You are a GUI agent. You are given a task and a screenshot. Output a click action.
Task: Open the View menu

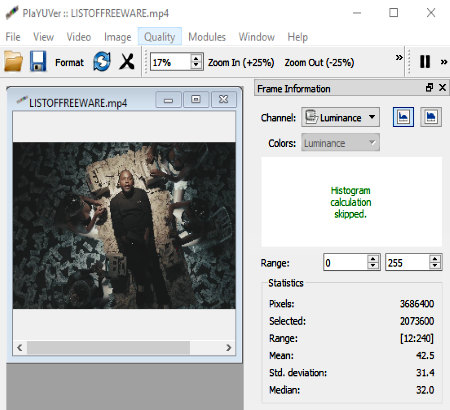43,37
